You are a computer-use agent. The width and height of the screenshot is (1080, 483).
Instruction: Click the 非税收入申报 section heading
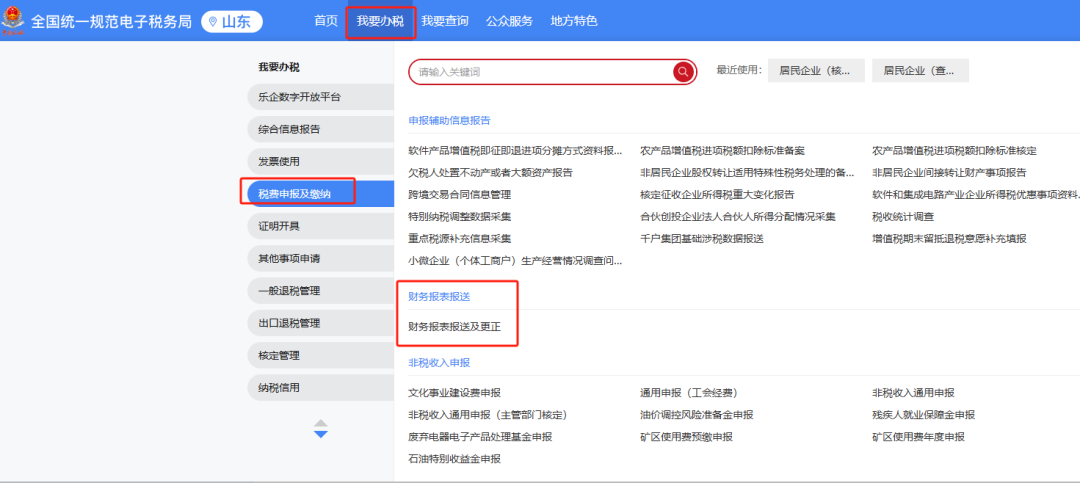coord(439,362)
